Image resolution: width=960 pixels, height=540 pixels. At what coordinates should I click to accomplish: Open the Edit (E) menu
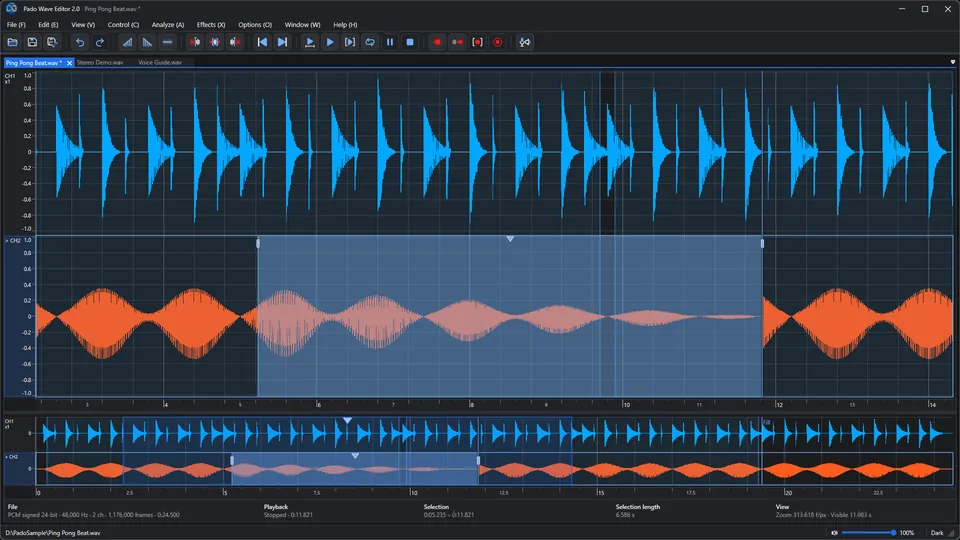[48, 24]
